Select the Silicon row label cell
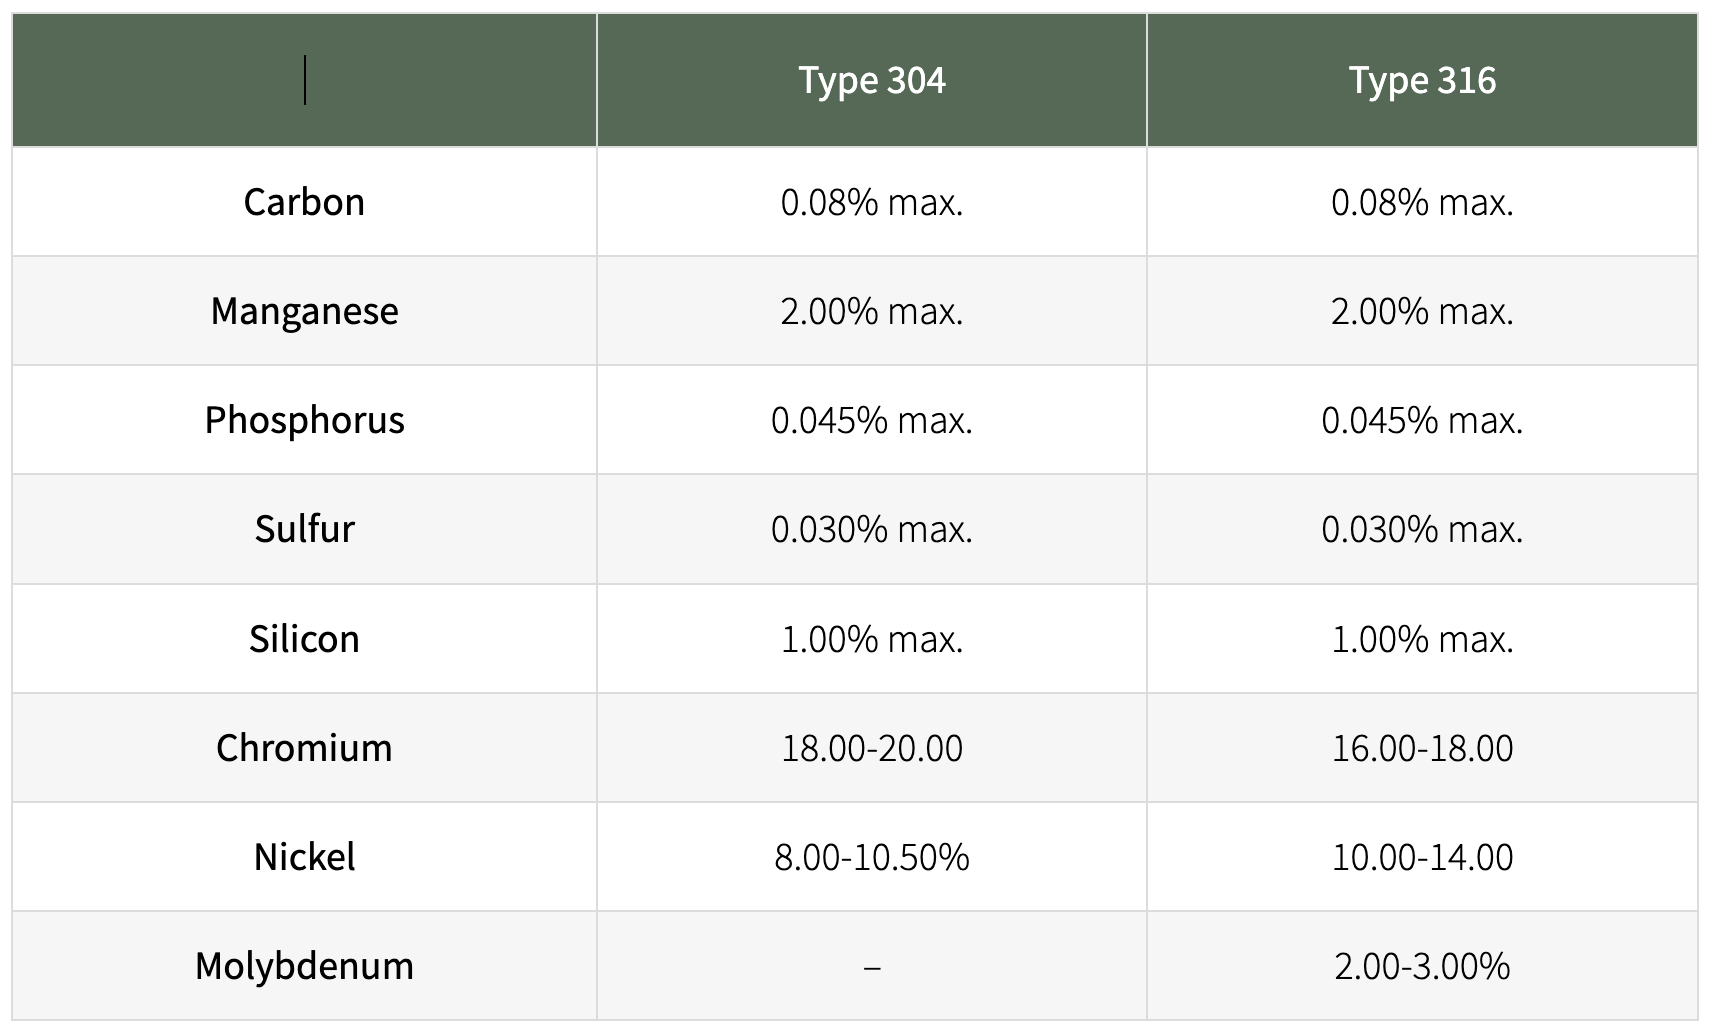Viewport: 1714px width, 1034px height. [304, 639]
